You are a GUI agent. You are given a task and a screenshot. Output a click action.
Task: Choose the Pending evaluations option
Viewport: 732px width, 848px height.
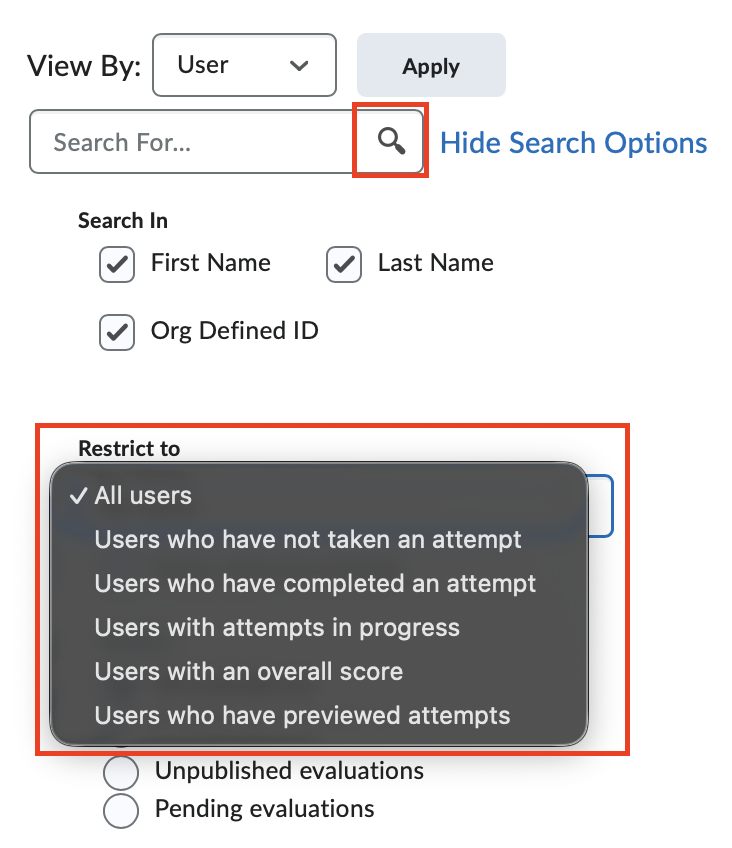(x=120, y=810)
